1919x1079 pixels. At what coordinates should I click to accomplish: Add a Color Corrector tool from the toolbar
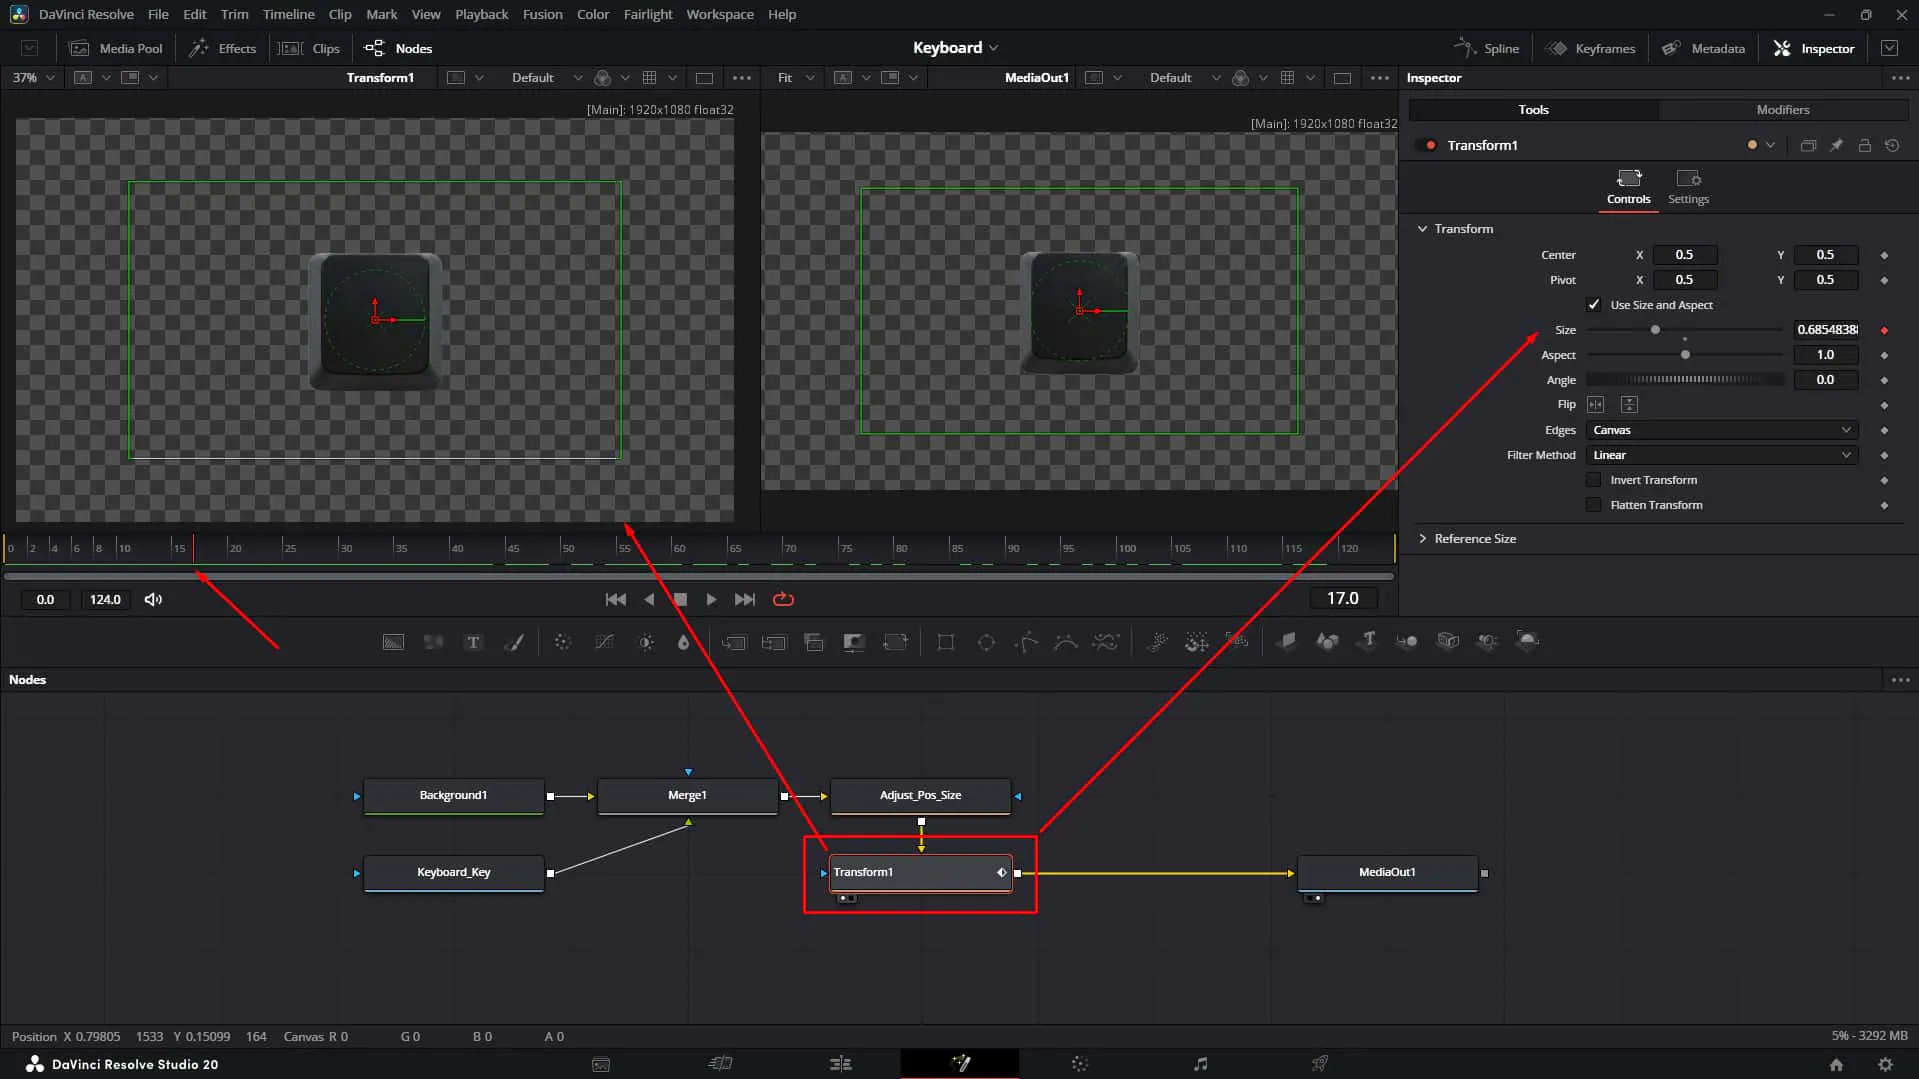click(563, 642)
